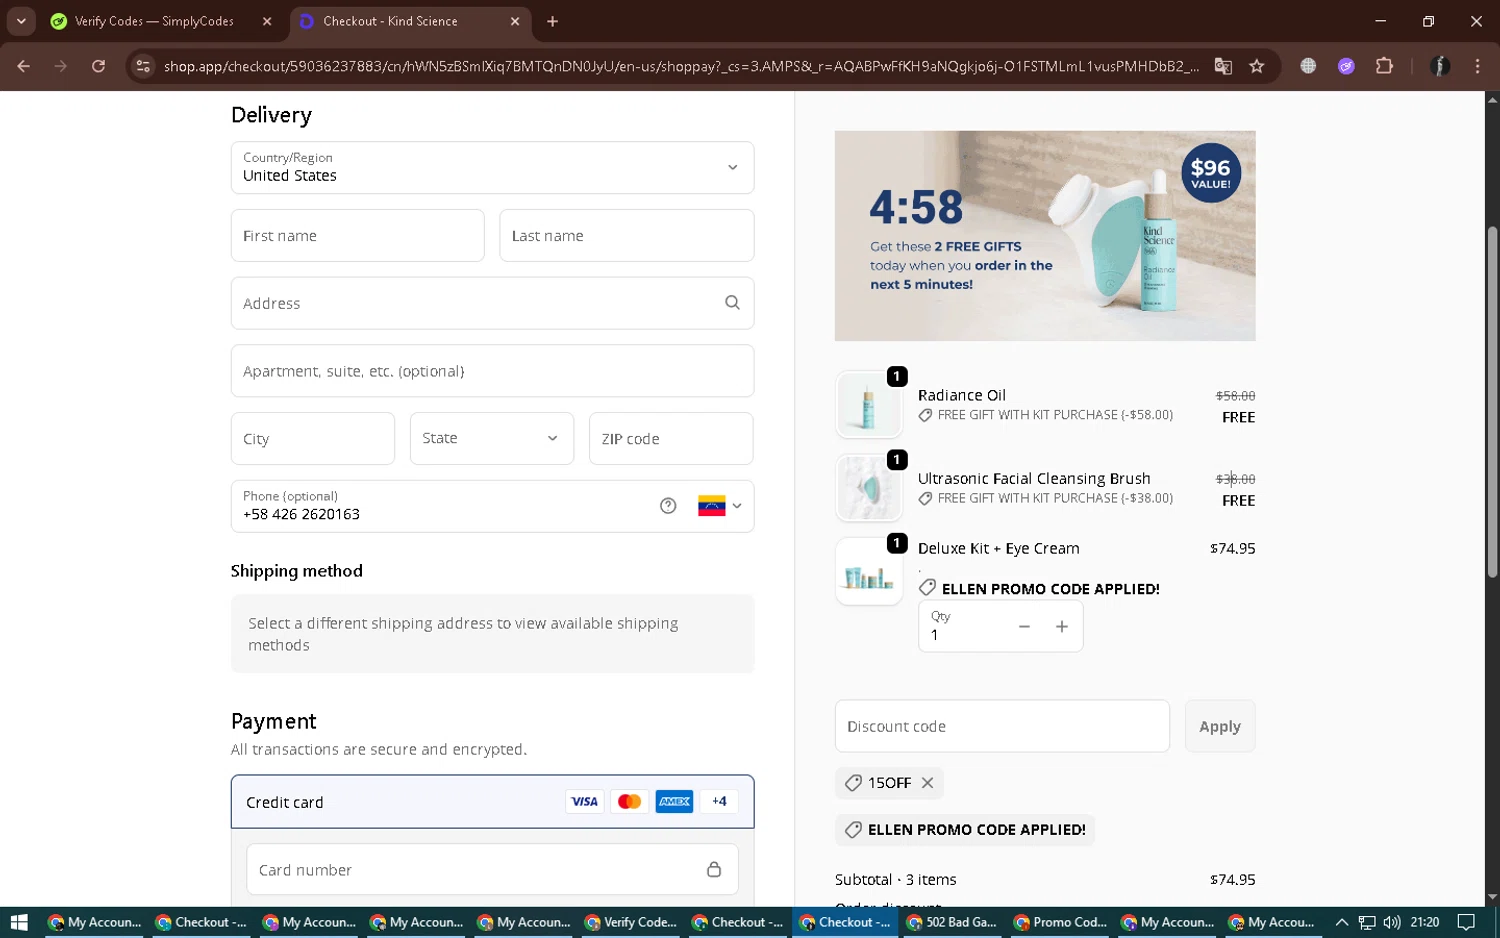Open the State dropdown
The image size is (1500, 938).
492,438
